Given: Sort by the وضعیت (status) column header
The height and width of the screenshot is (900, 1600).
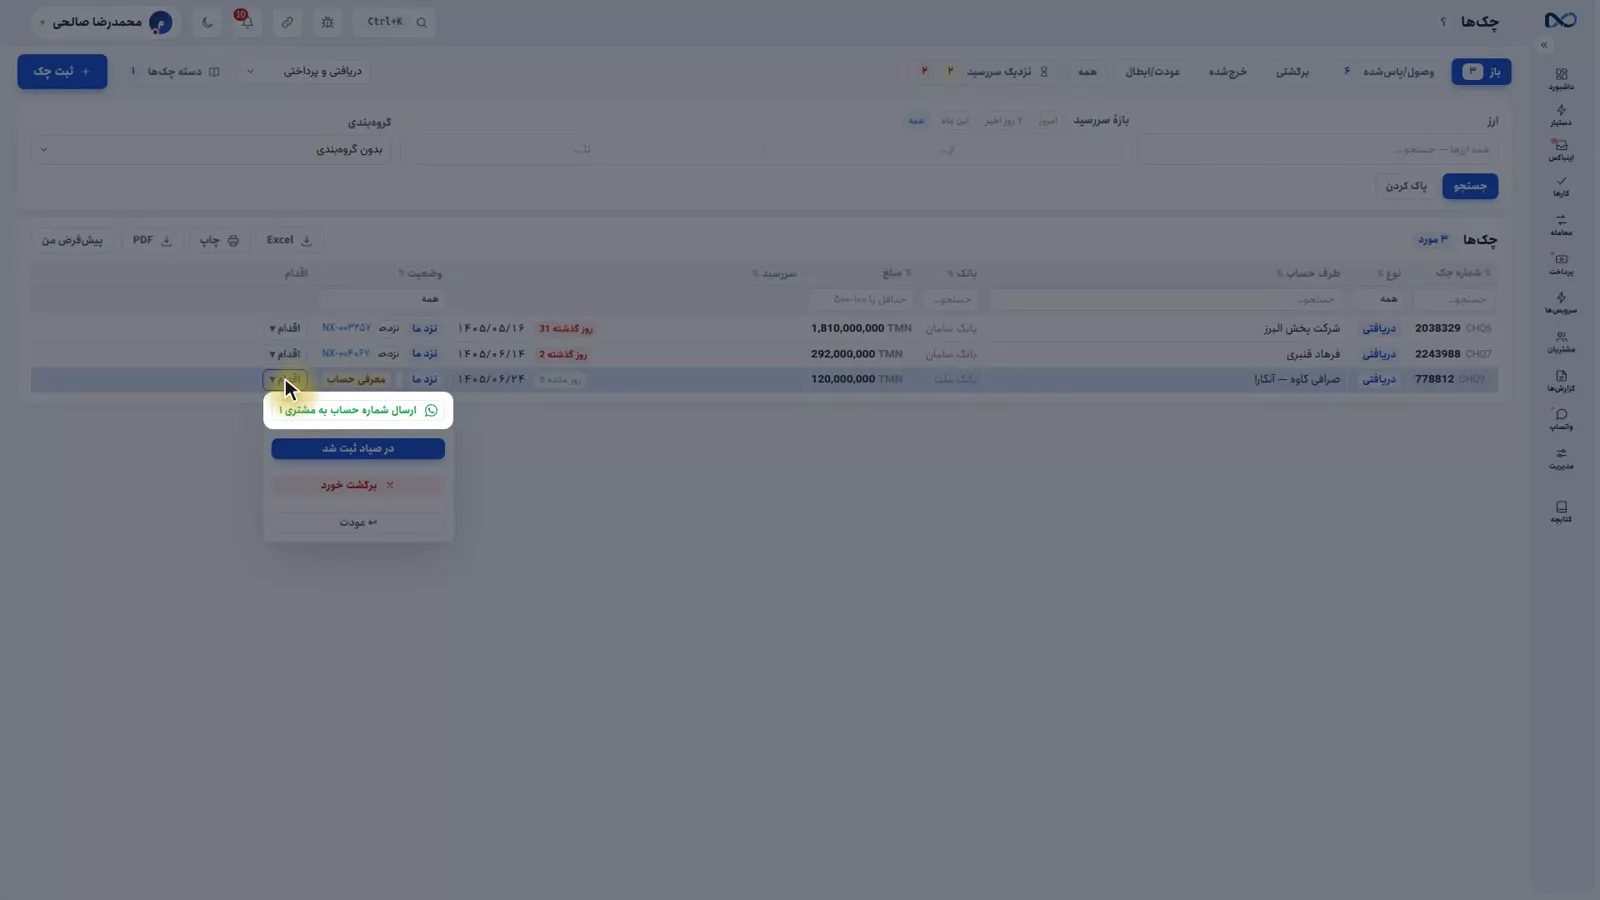Looking at the screenshot, I should 420,273.
